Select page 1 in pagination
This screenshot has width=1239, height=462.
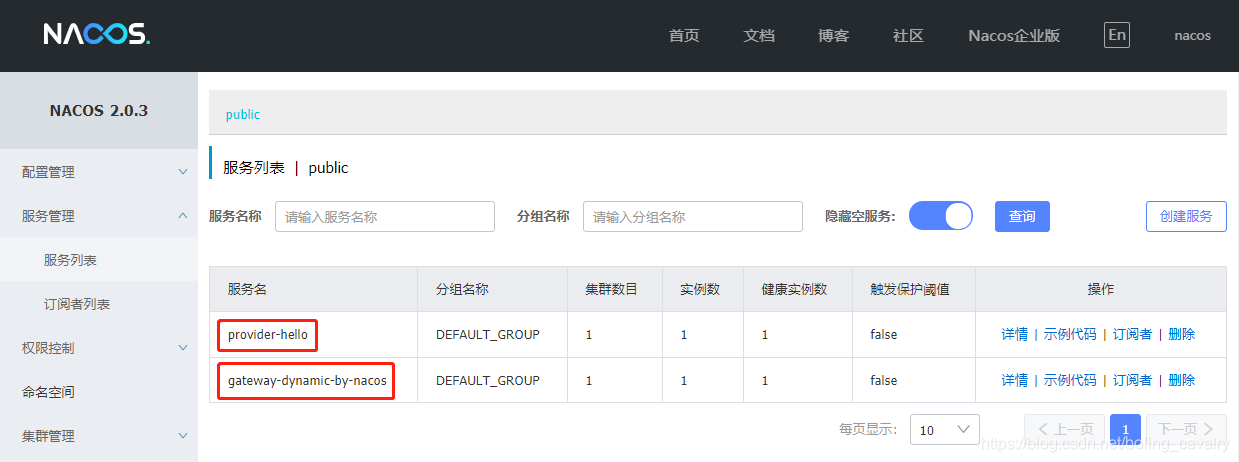pos(1125,430)
